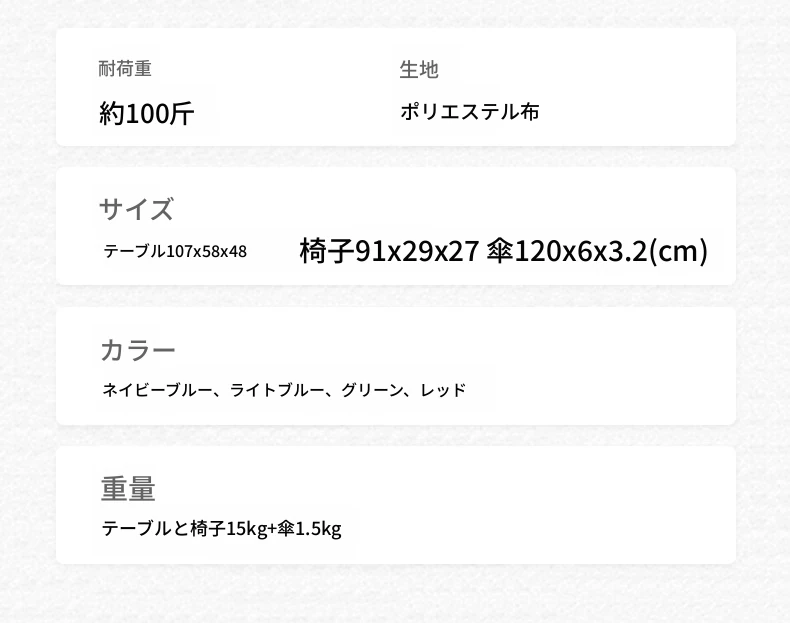The width and height of the screenshot is (790, 623).
Task: Click the 椅子91x29x27 chair size text
Action: point(389,251)
